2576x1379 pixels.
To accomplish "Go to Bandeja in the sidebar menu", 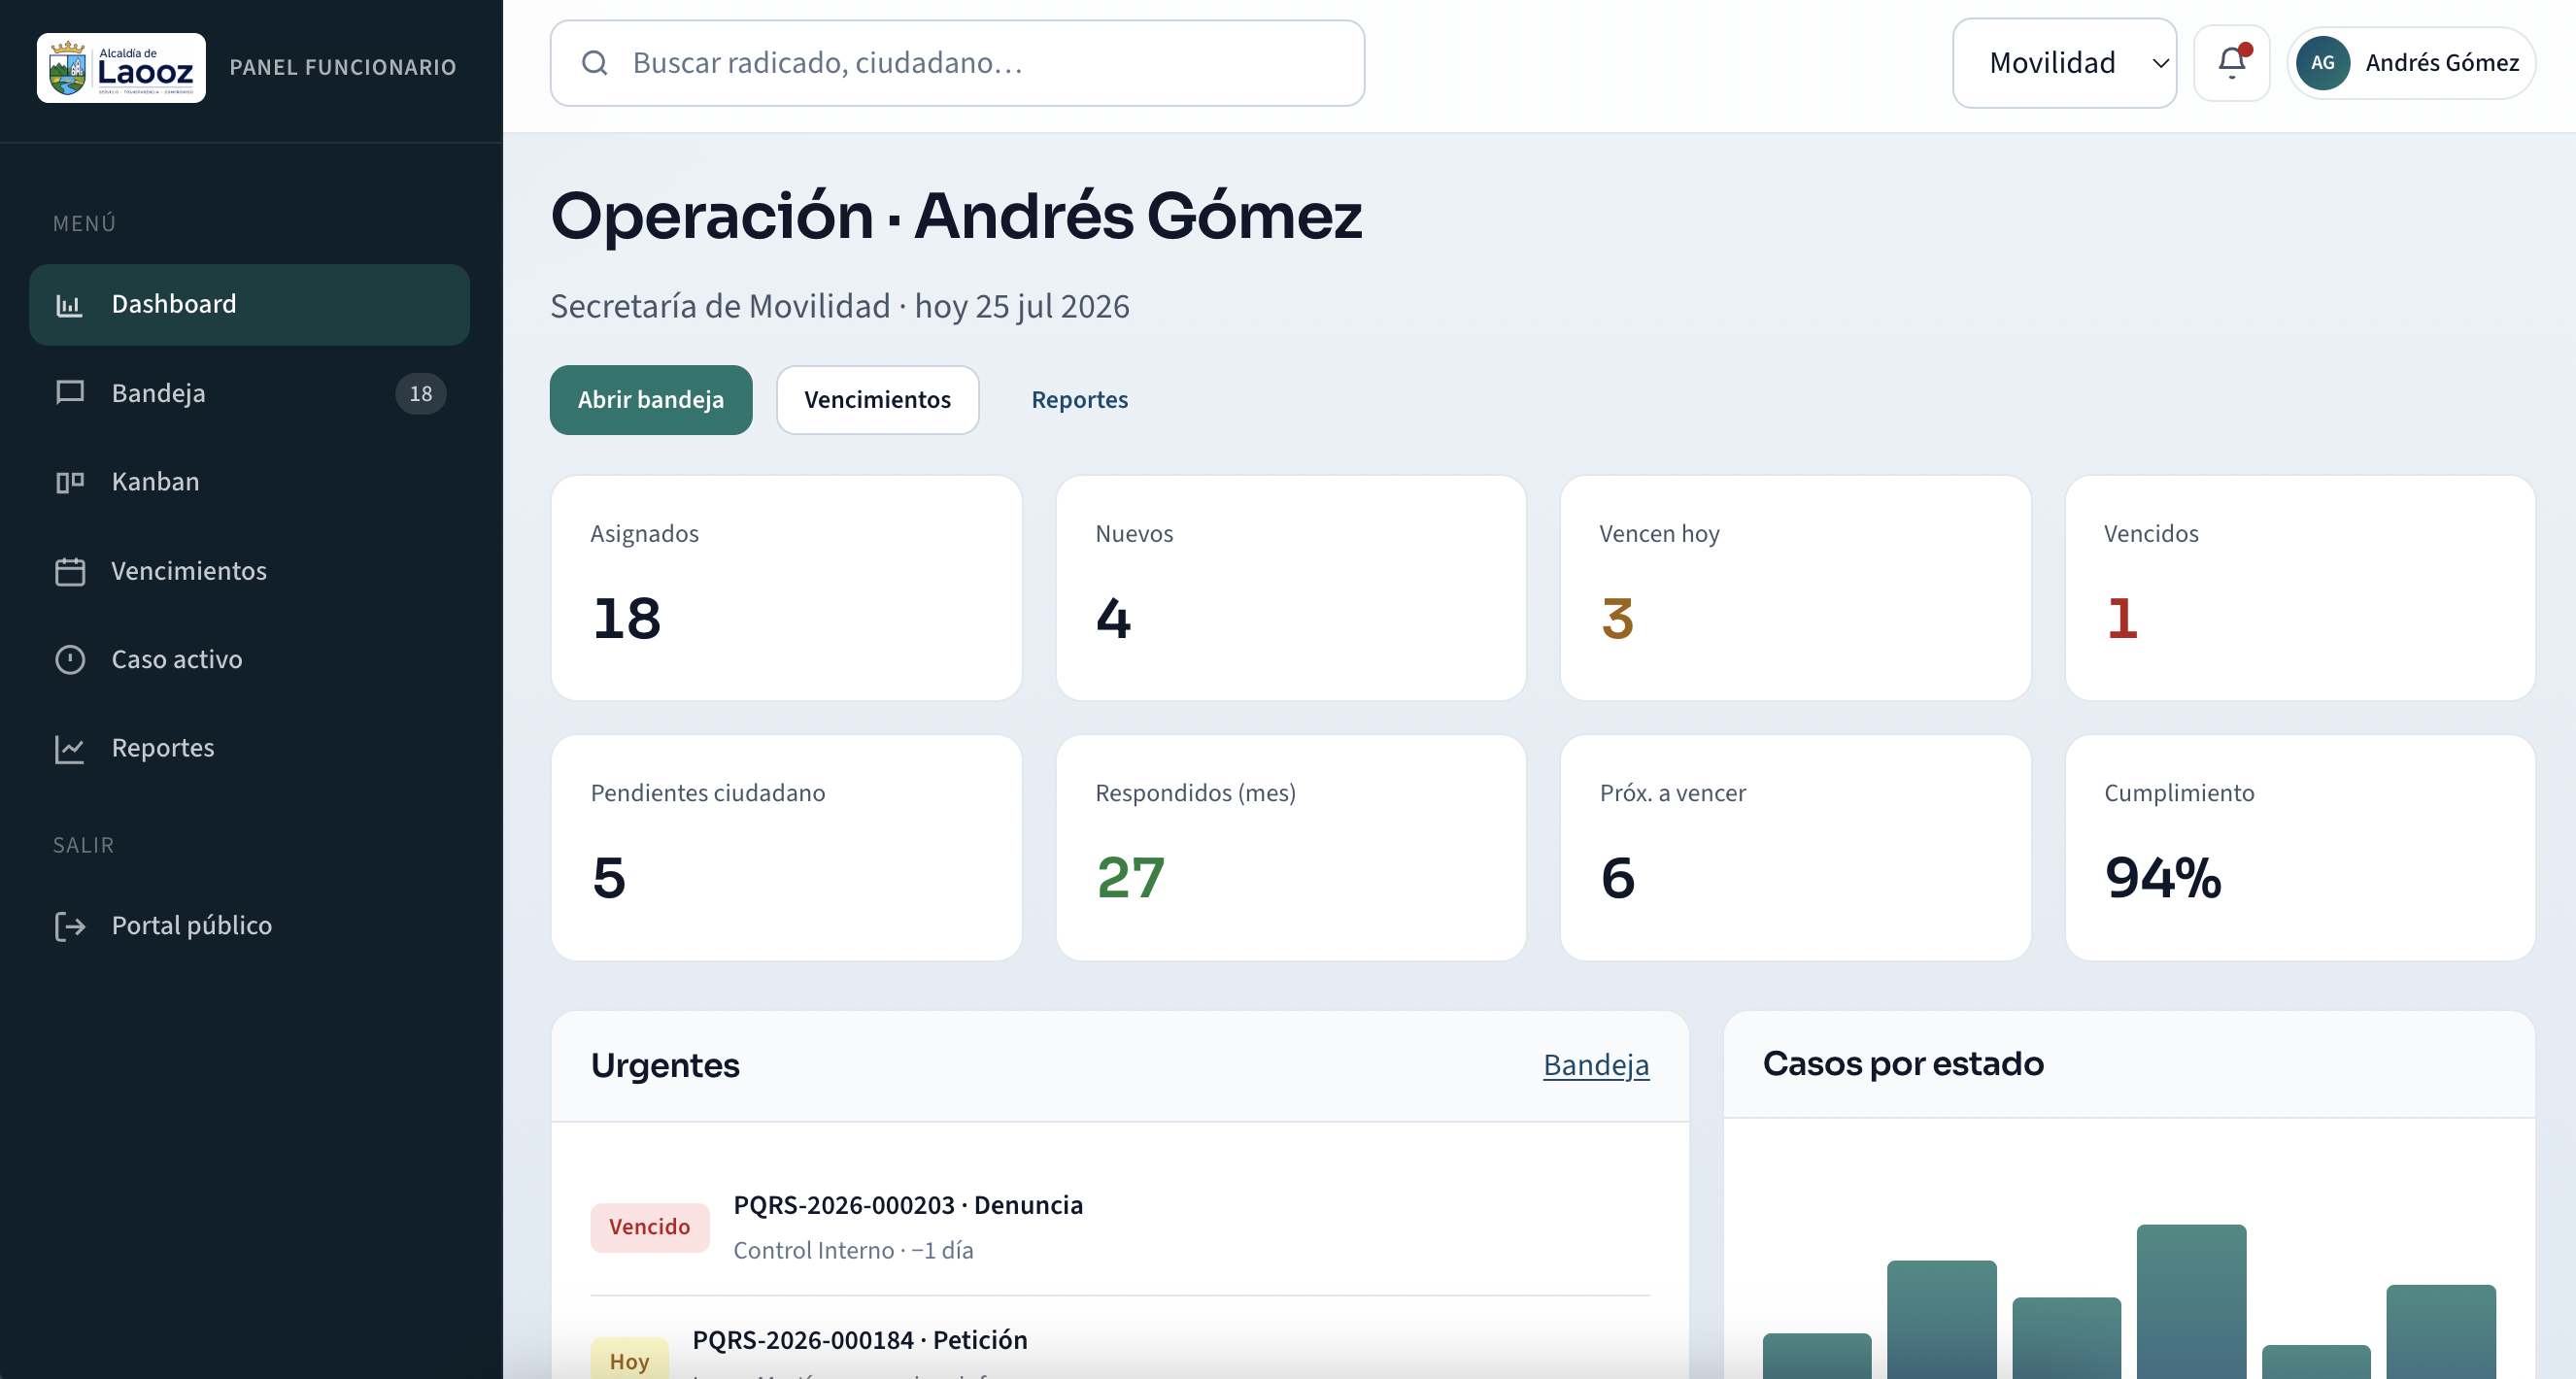I will tap(249, 394).
